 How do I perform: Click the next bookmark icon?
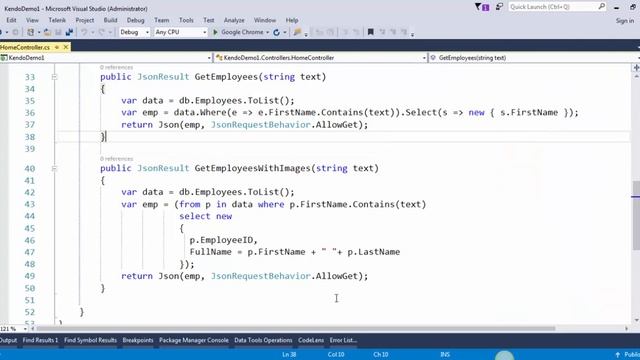click(393, 32)
